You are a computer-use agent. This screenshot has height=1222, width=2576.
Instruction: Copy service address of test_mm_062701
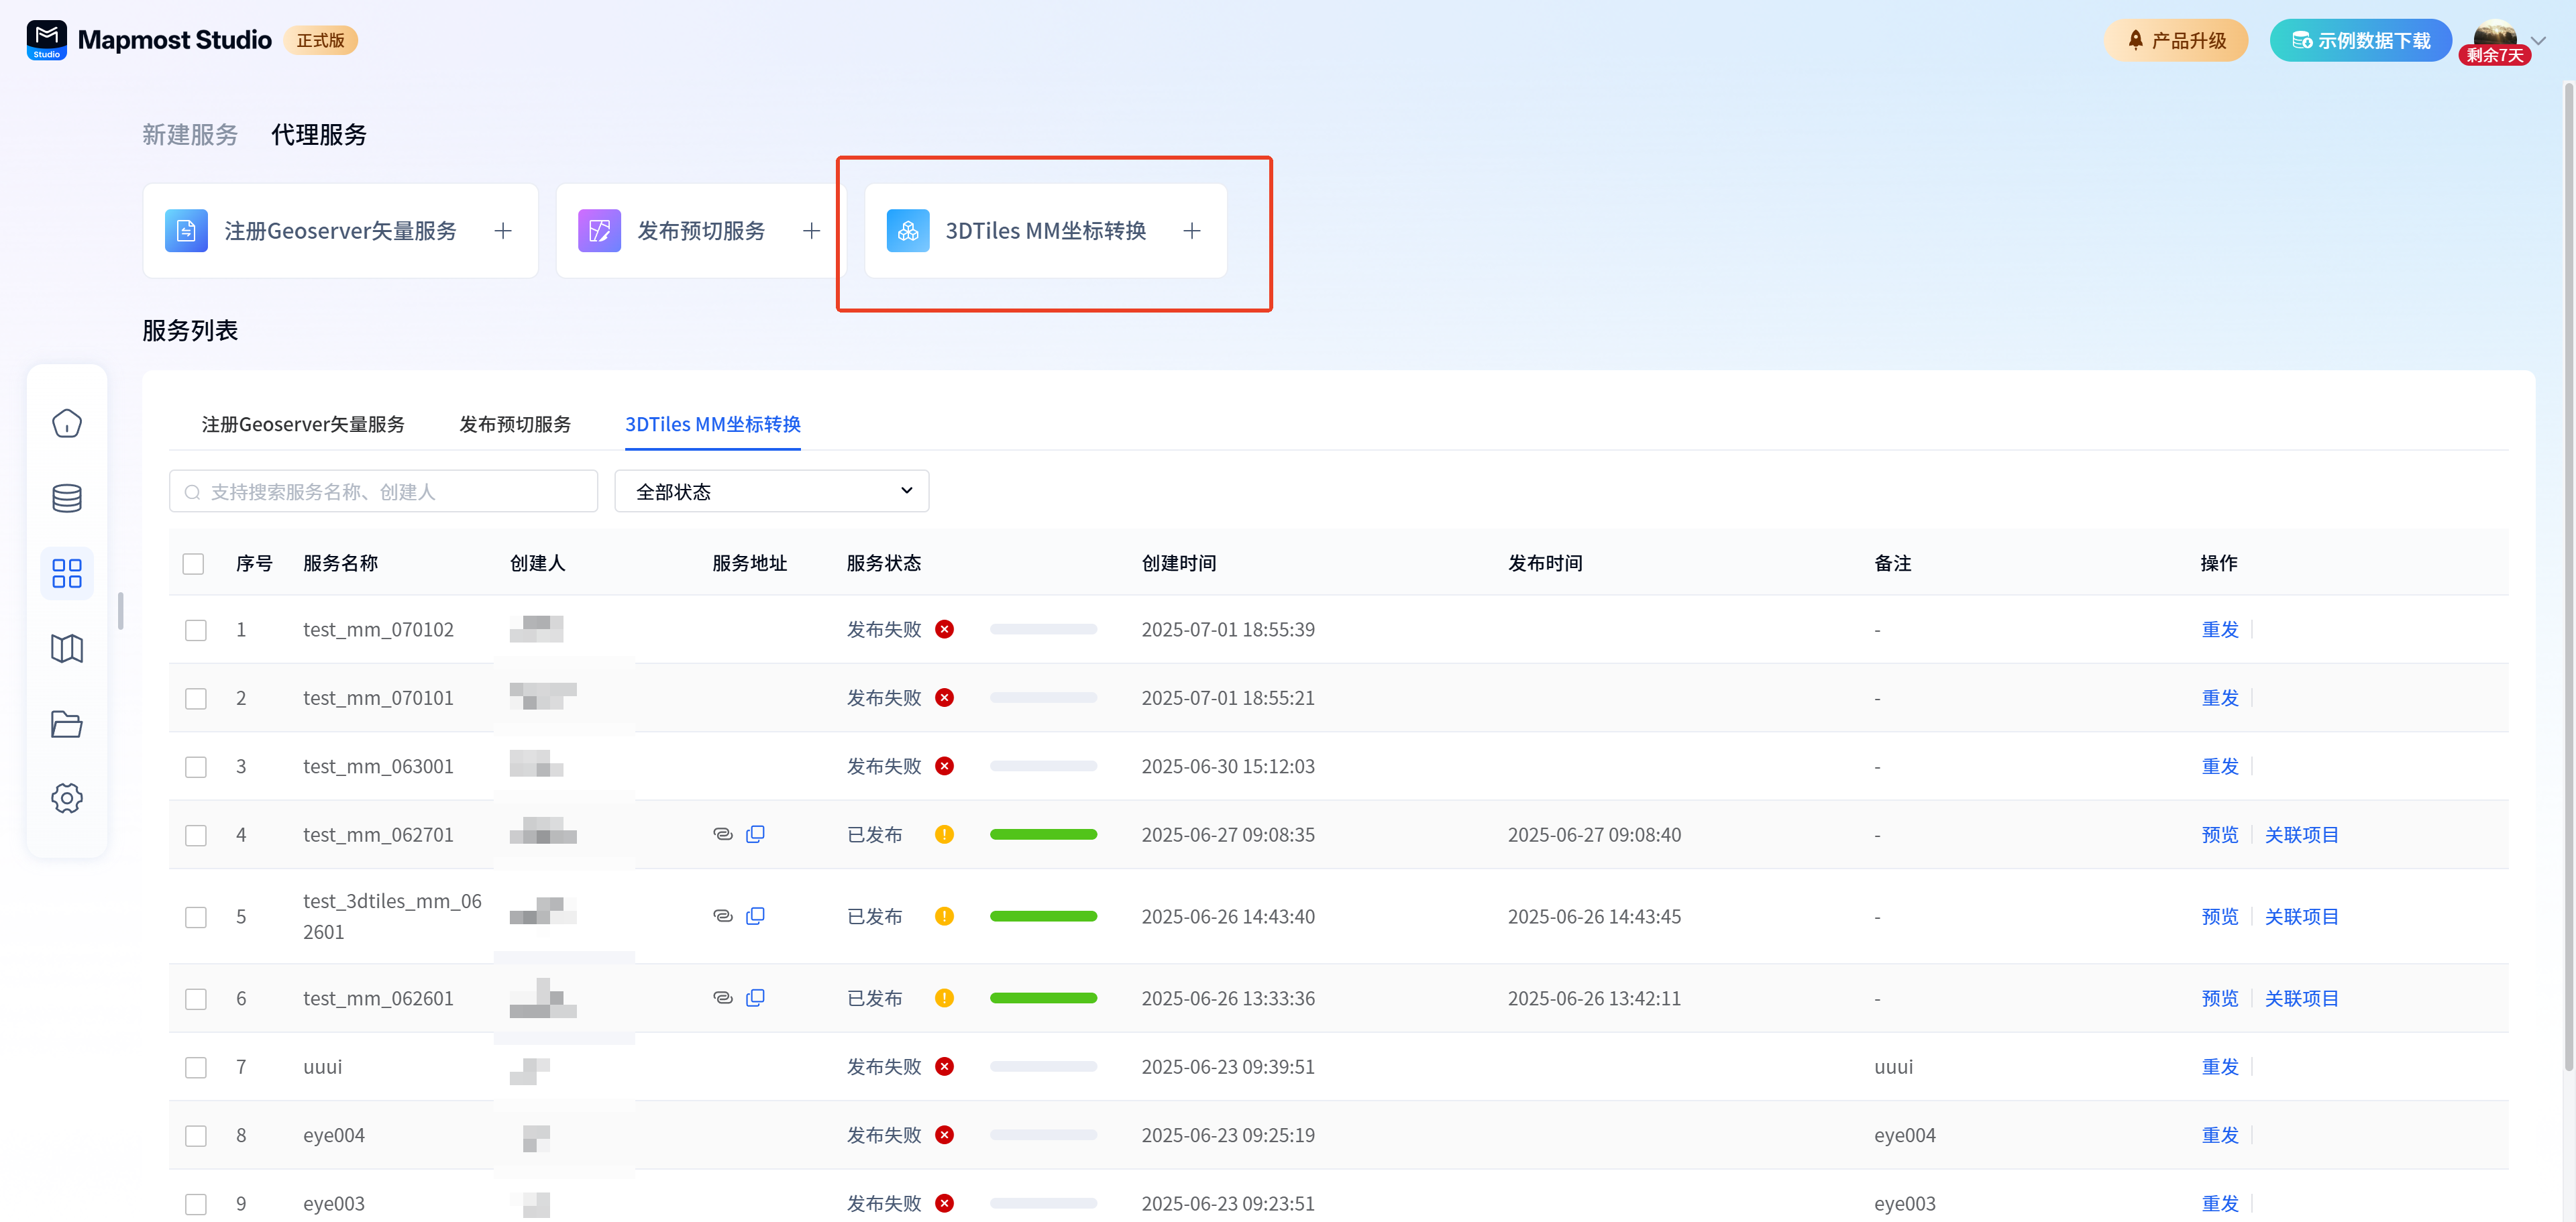(755, 834)
